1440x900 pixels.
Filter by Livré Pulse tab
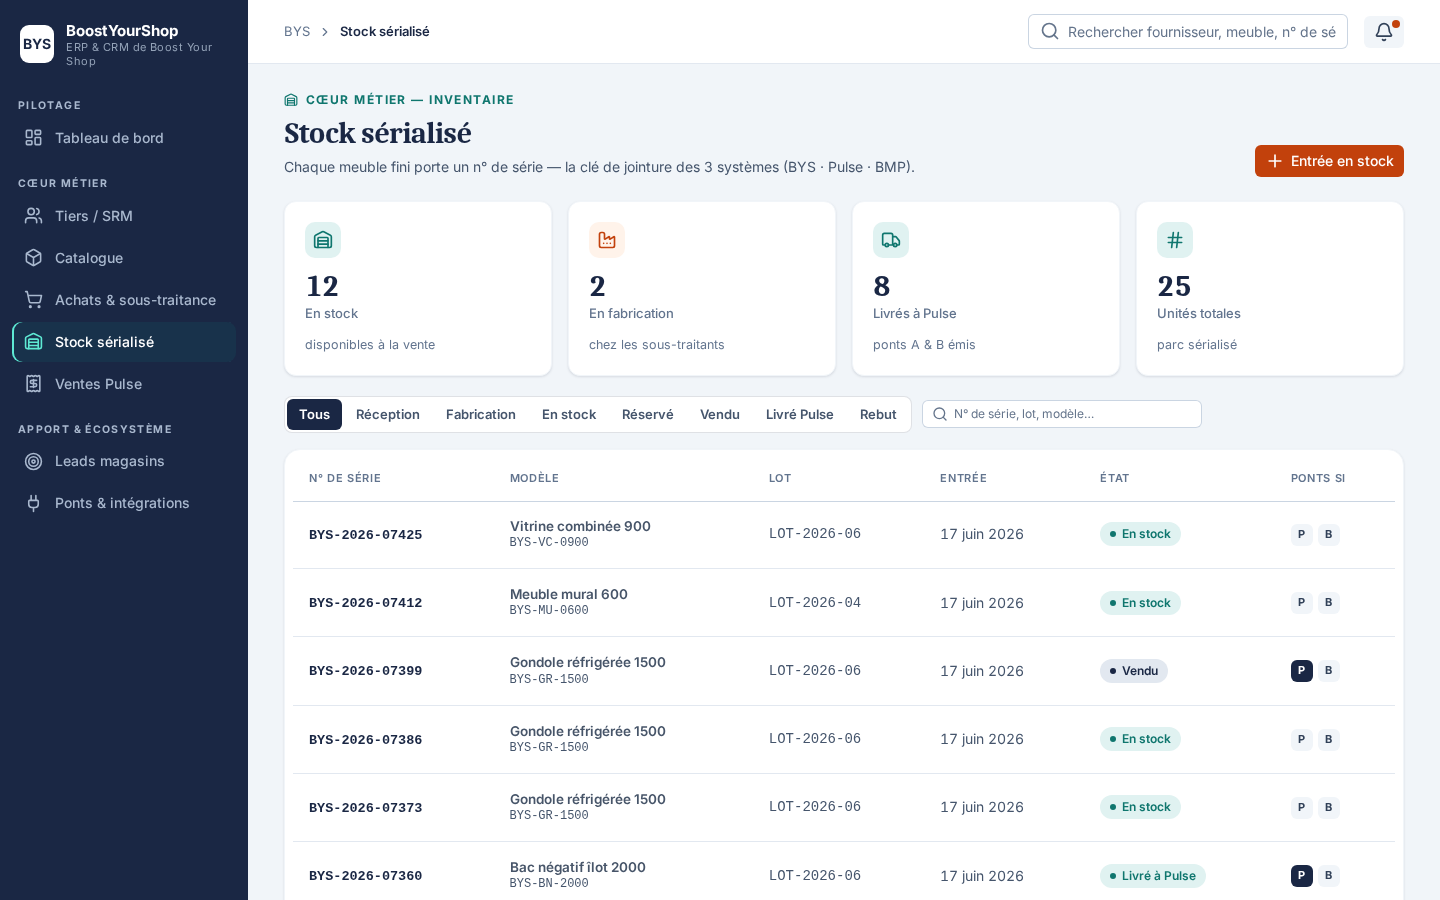tap(800, 414)
